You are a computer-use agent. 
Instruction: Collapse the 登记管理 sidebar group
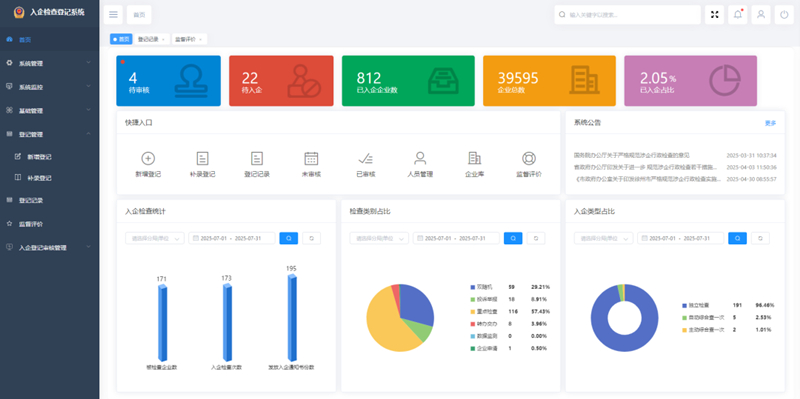pyautogui.click(x=49, y=134)
